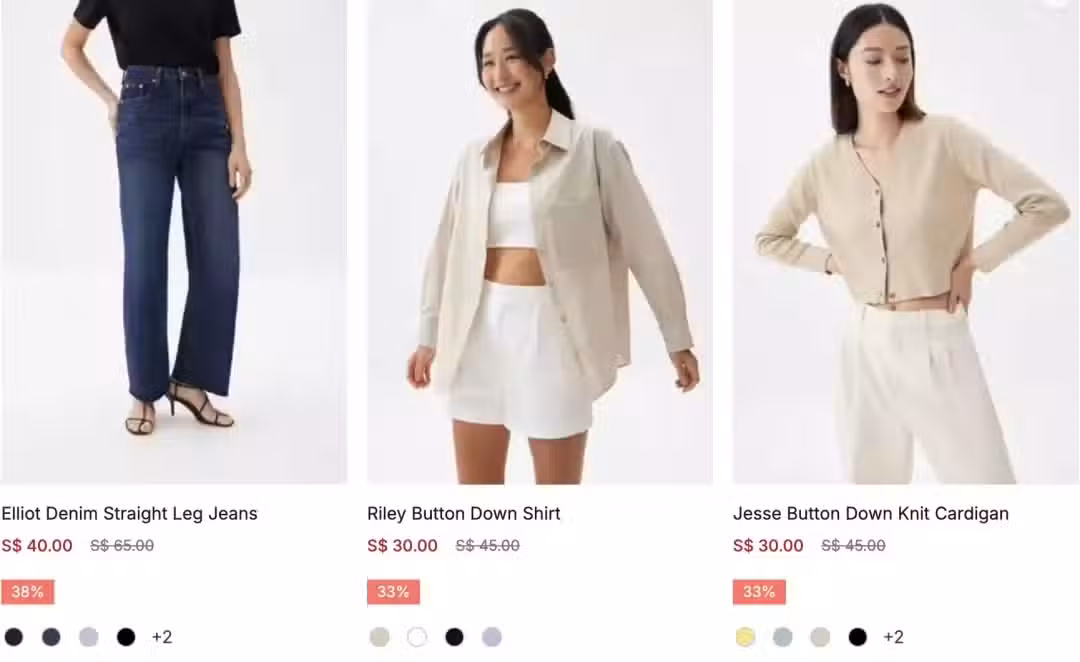Choose the light beige swatch for Jesse cardigan
Screen dimensions: 1080x662
pyautogui.click(x=820, y=637)
